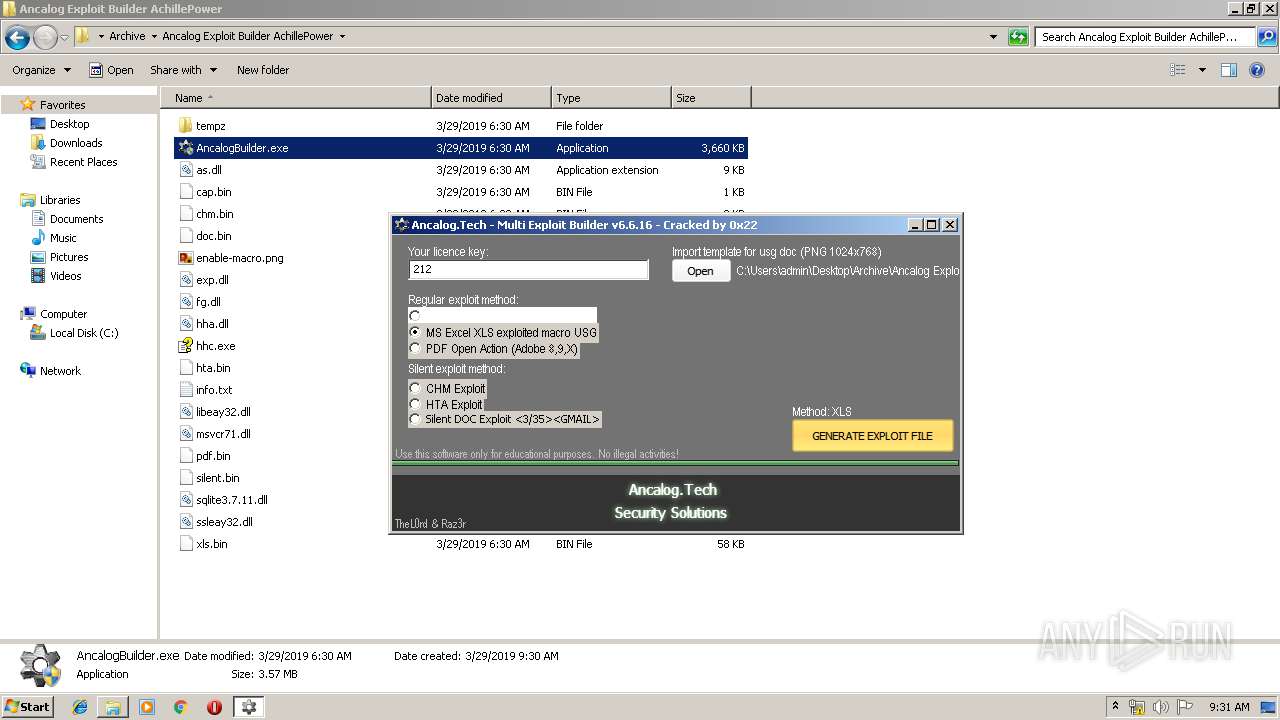Select the as.dll file icon

click(185, 170)
